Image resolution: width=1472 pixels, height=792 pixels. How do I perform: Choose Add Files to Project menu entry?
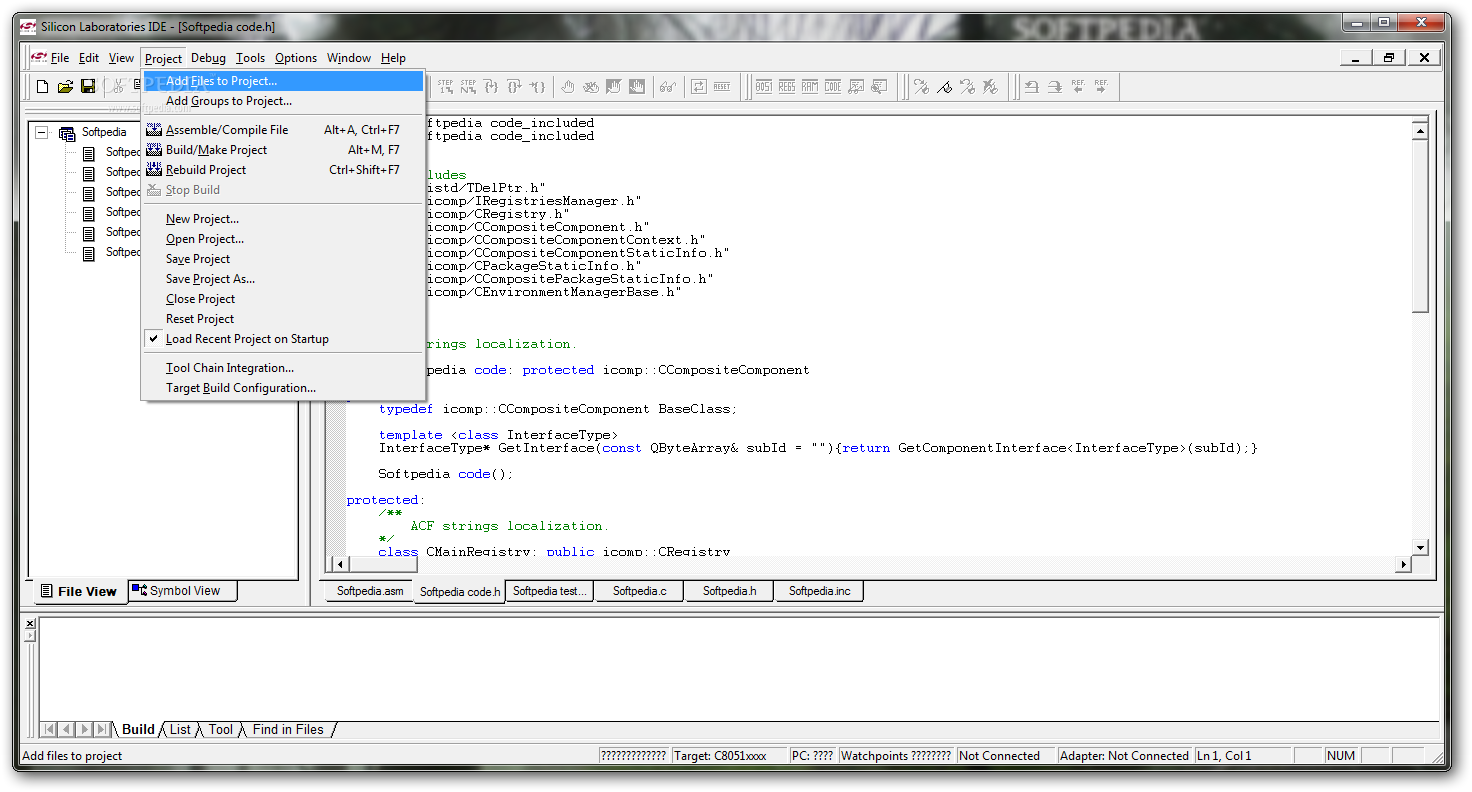pyautogui.click(x=283, y=81)
